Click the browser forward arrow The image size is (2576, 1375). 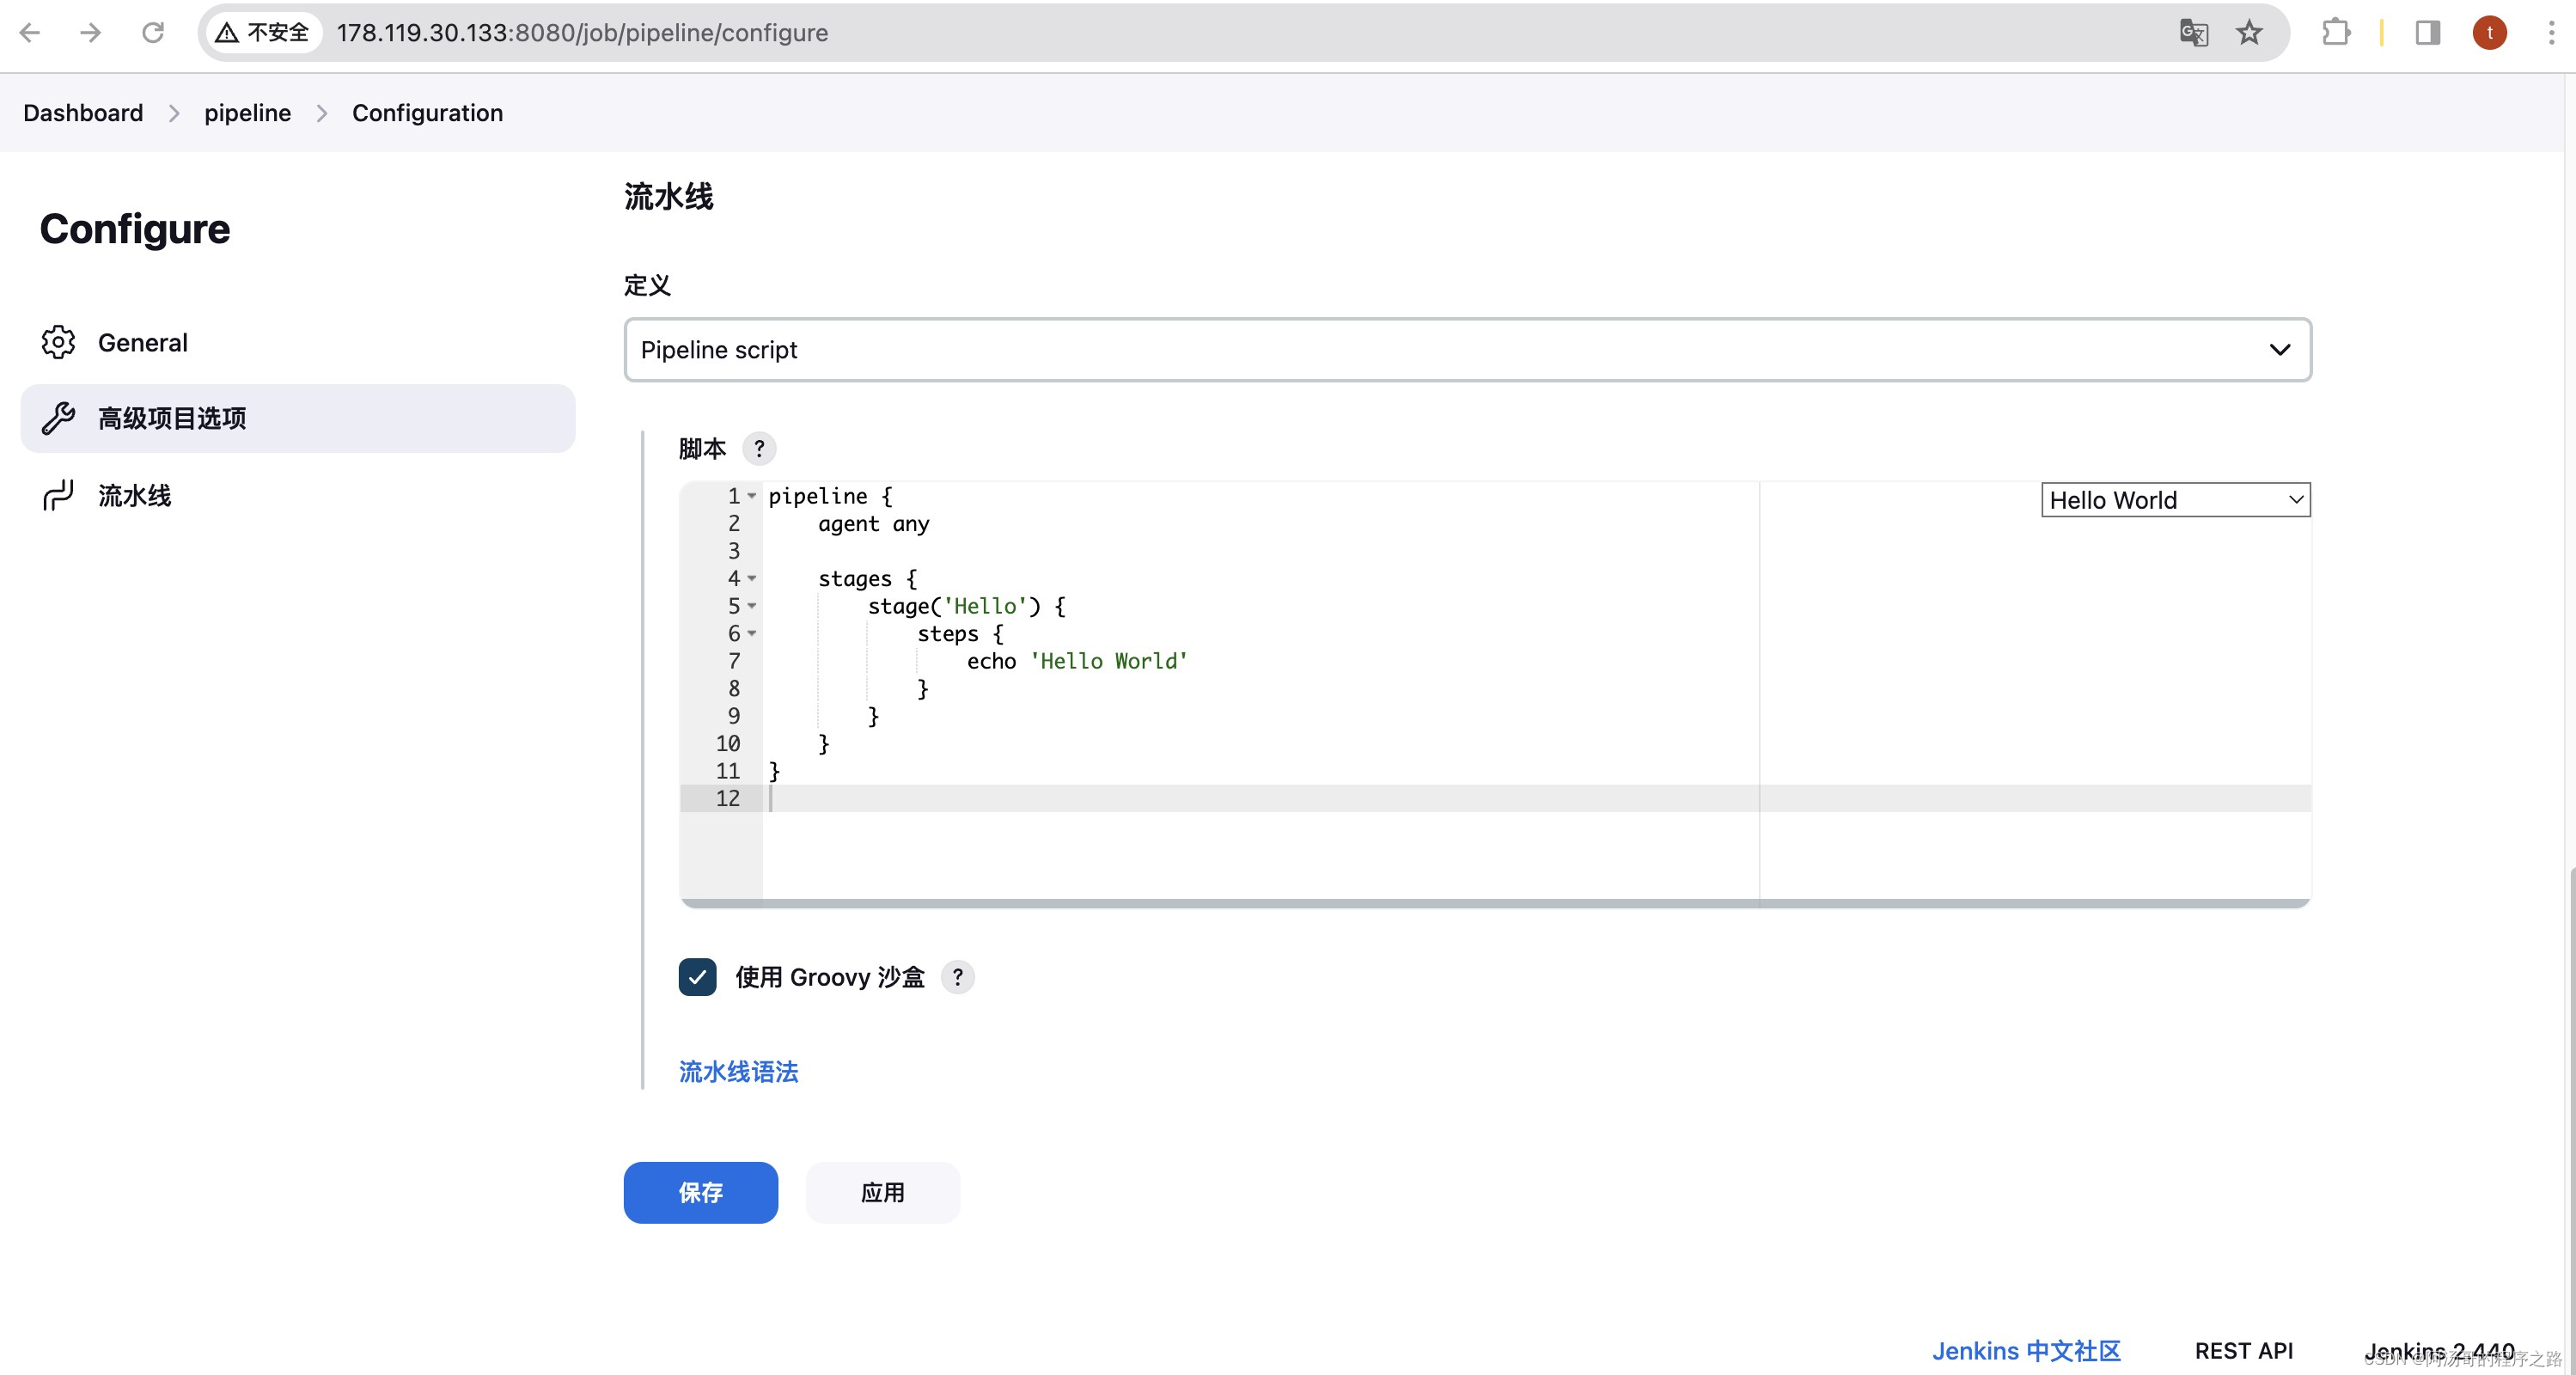coord(90,33)
